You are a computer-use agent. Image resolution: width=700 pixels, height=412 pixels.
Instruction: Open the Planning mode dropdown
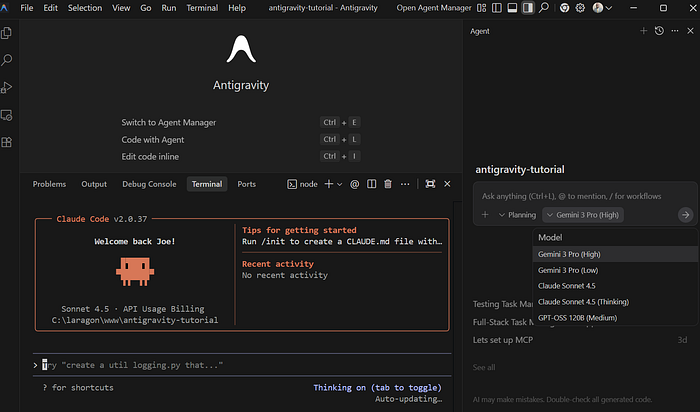tap(517, 215)
